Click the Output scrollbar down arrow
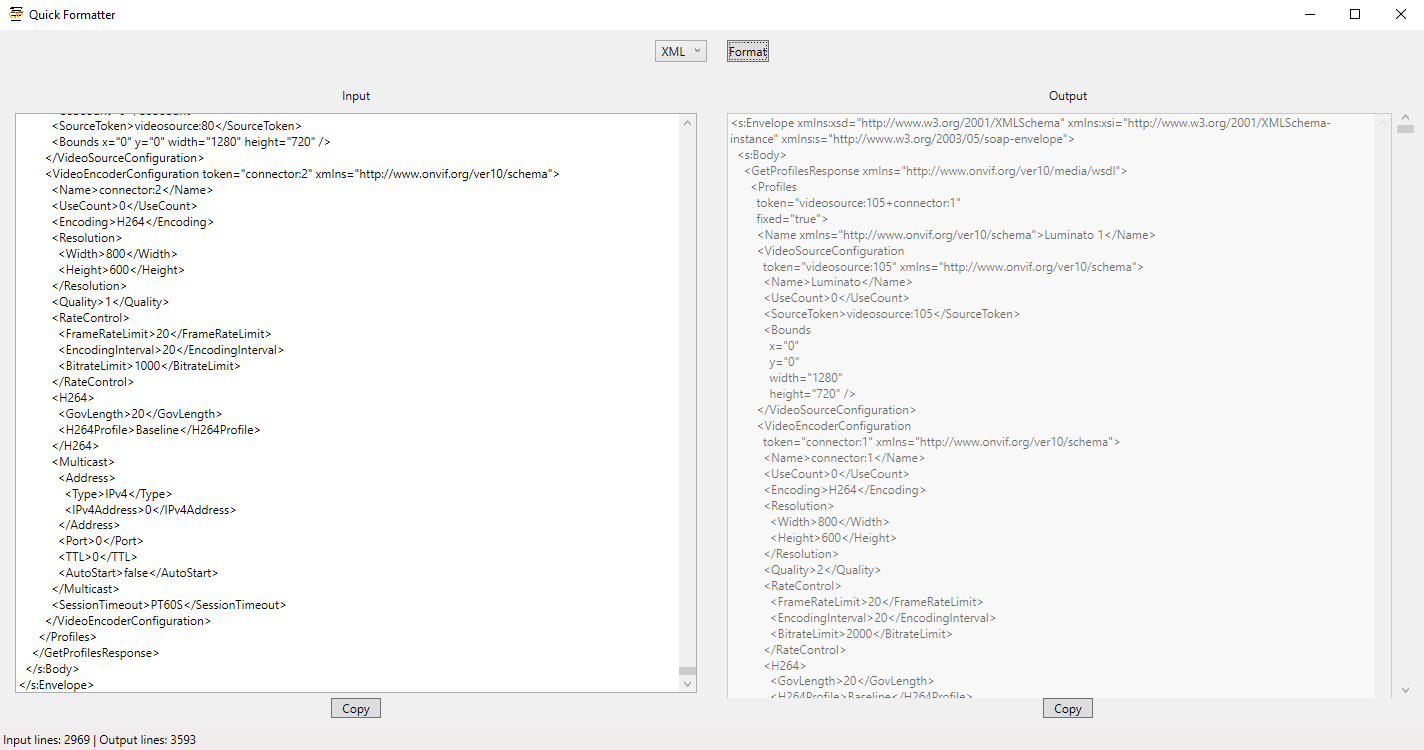Image resolution: width=1424 pixels, height=750 pixels. point(1405,689)
